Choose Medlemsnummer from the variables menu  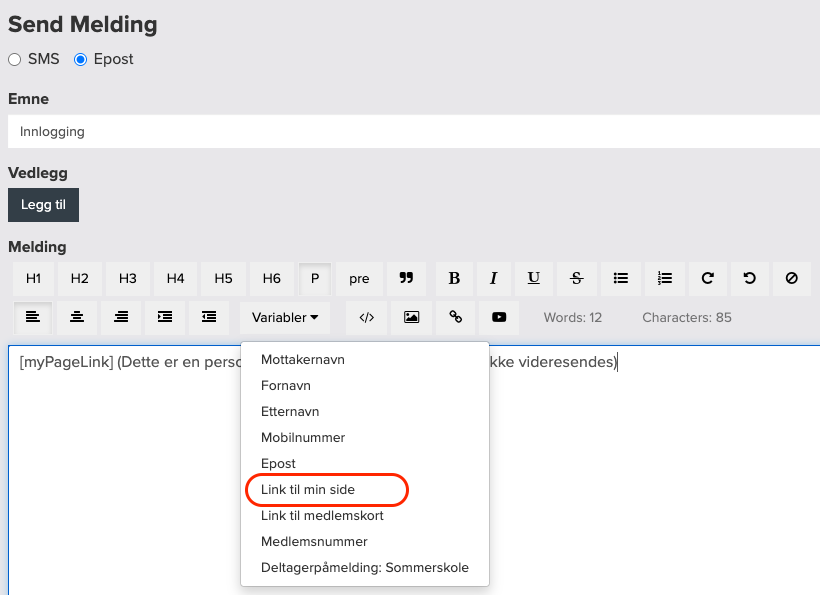365,542
